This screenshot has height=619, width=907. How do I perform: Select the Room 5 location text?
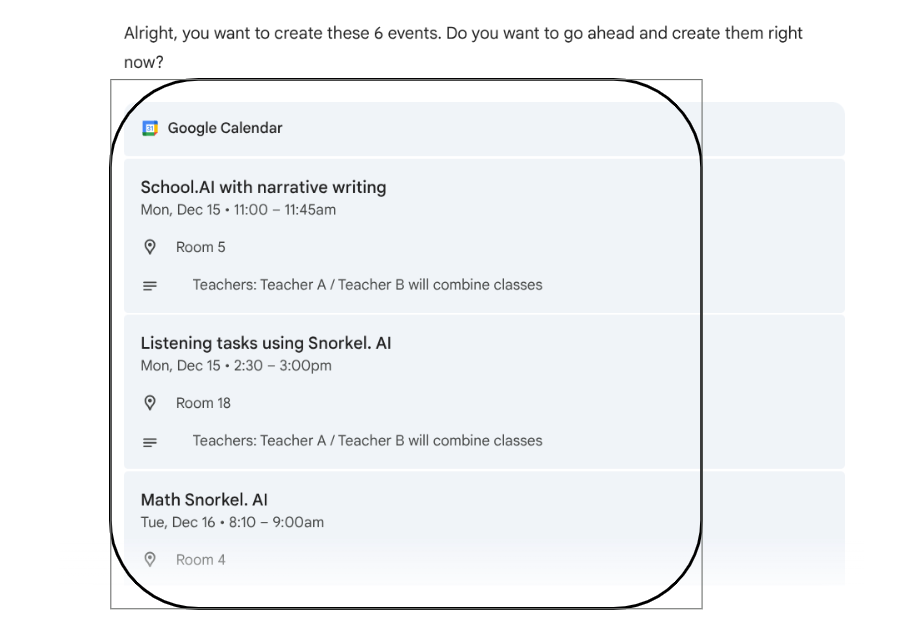coord(201,247)
